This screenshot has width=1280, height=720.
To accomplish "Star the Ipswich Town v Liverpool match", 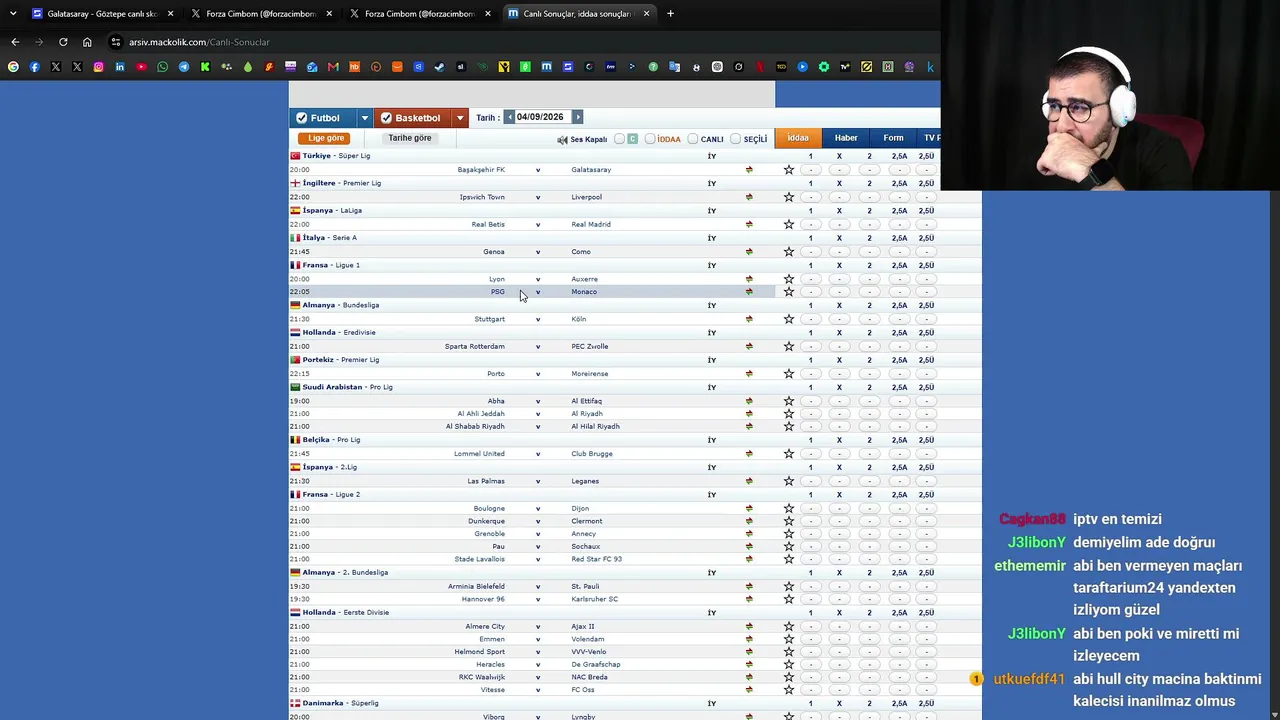I will coord(788,197).
